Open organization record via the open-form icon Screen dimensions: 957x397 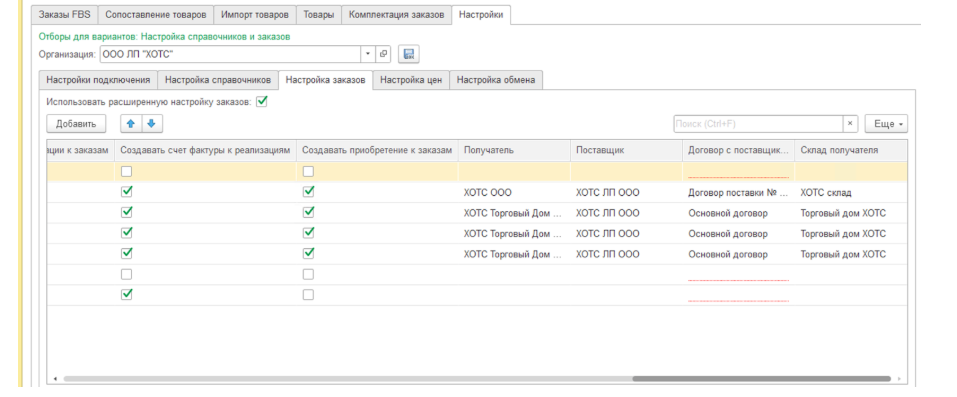pyautogui.click(x=383, y=54)
